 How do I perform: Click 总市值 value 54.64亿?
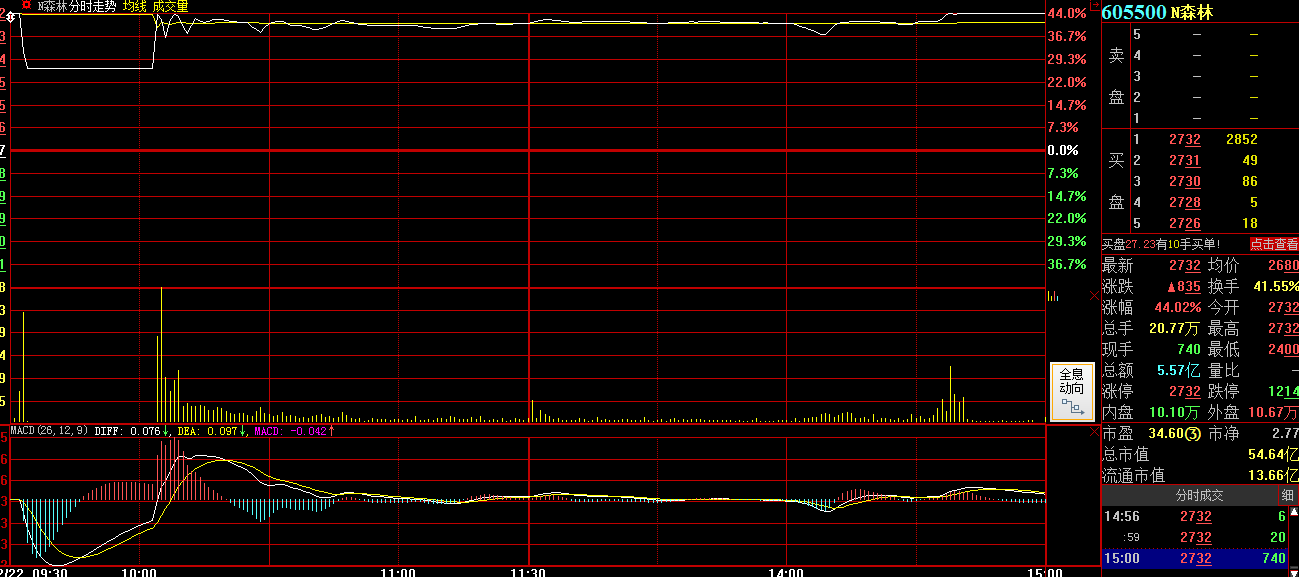[1274, 455]
